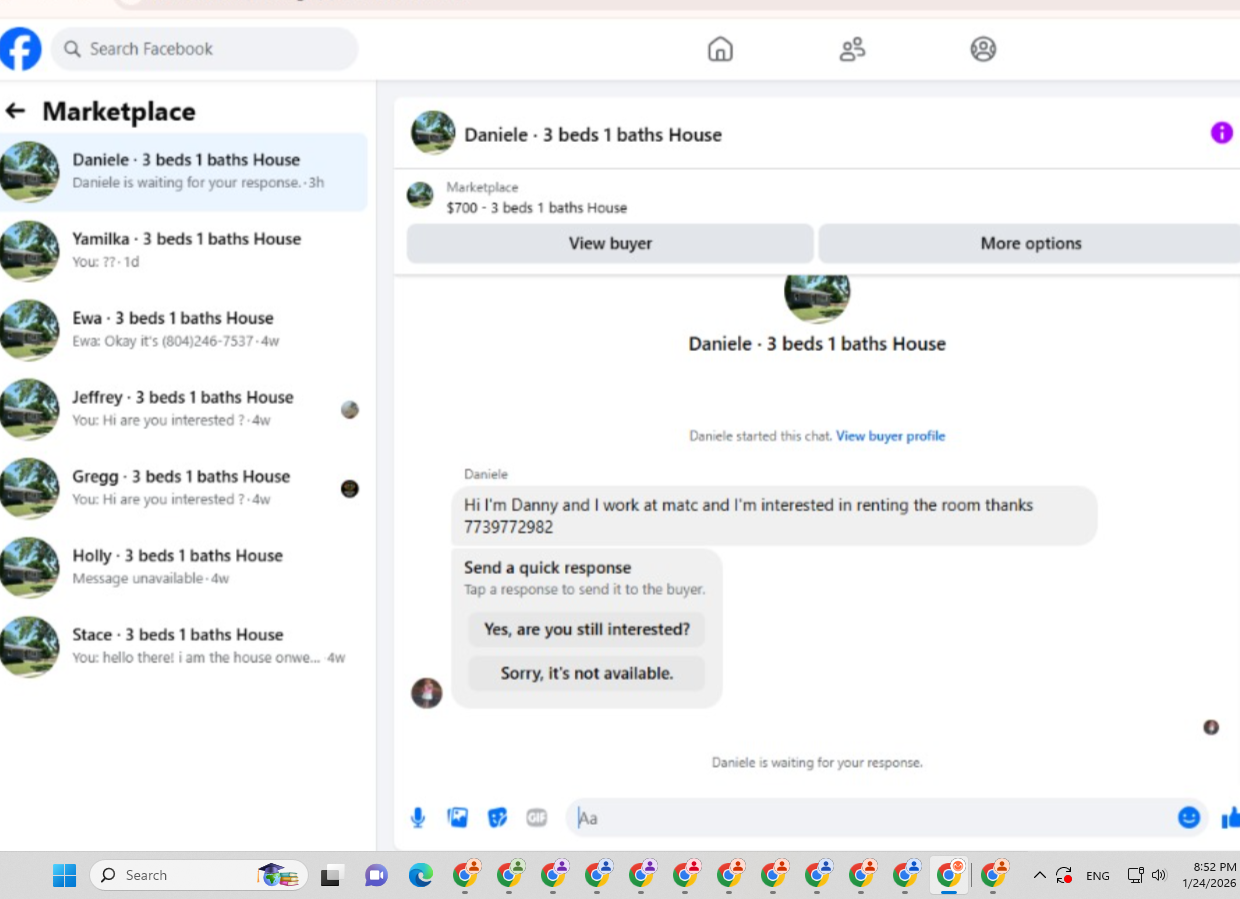Viewport: 1240px width, 899px height.
Task: Send a thumbs up like
Action: (1230, 818)
